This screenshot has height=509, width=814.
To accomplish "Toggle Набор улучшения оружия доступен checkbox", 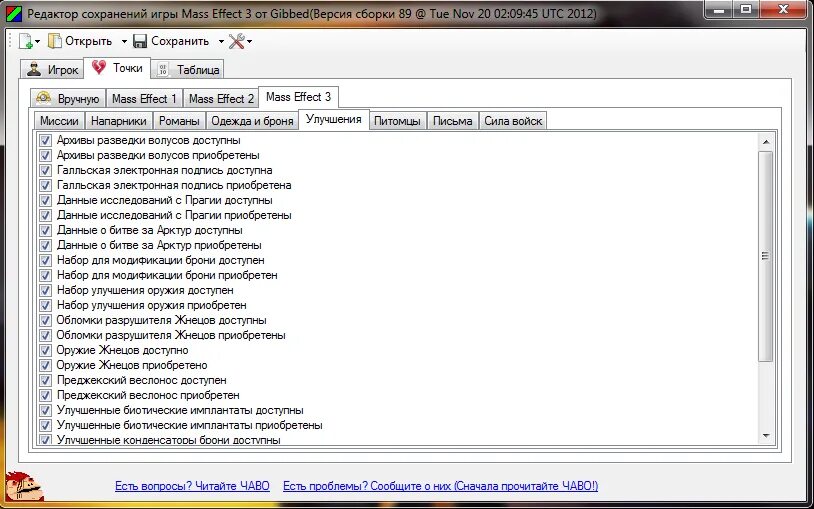I will tap(46, 290).
